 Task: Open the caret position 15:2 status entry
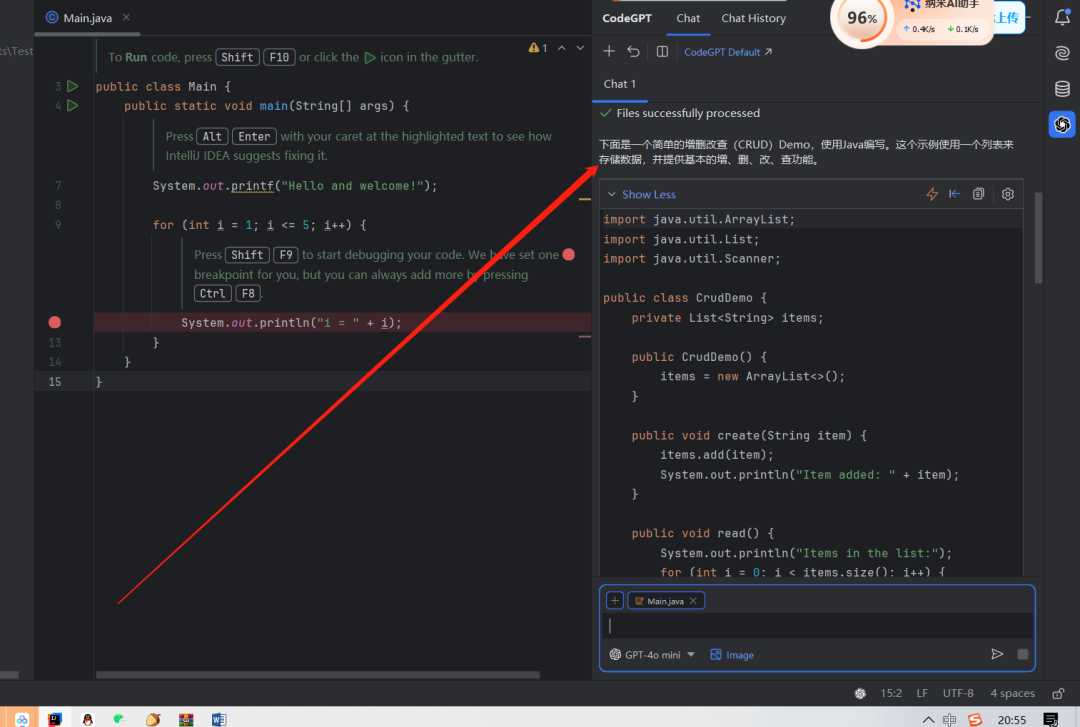[x=891, y=693]
